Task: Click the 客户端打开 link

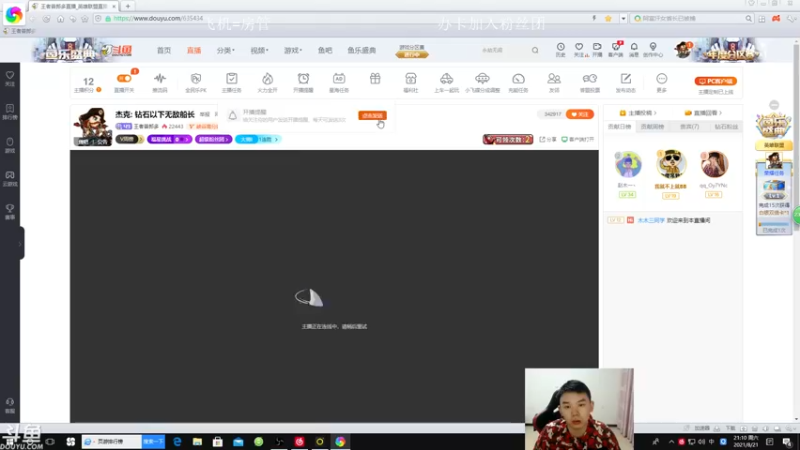Action: [x=578, y=139]
